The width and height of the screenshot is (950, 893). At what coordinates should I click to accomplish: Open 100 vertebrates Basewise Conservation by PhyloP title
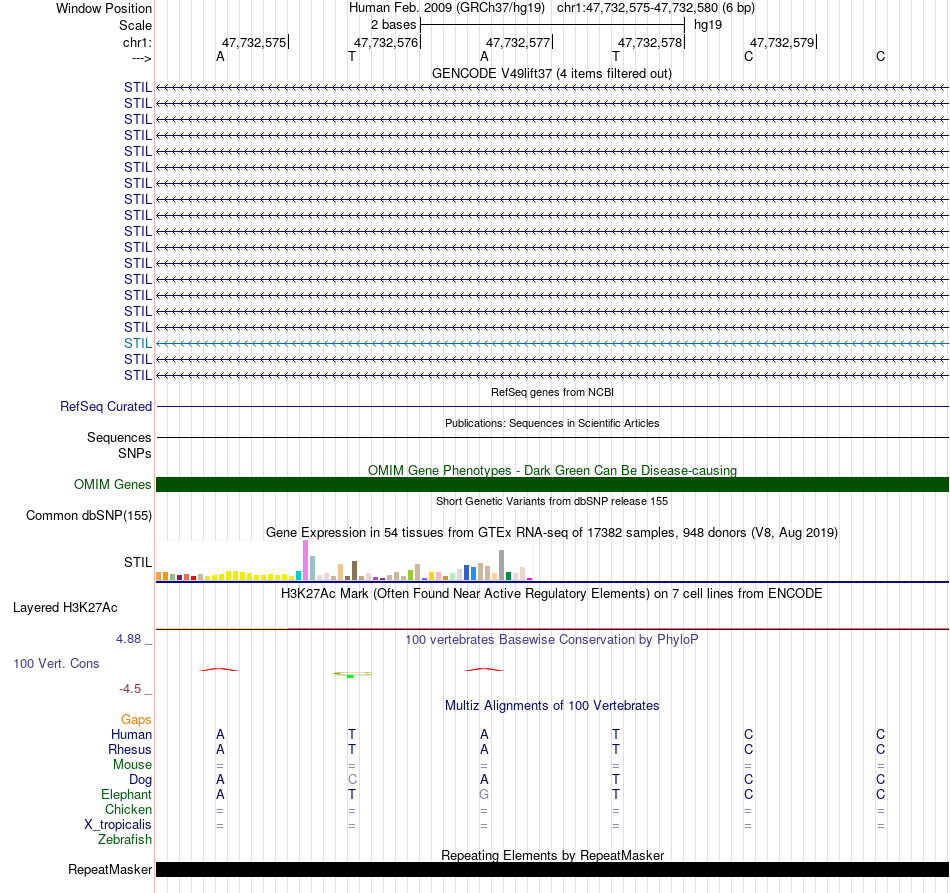(552, 639)
